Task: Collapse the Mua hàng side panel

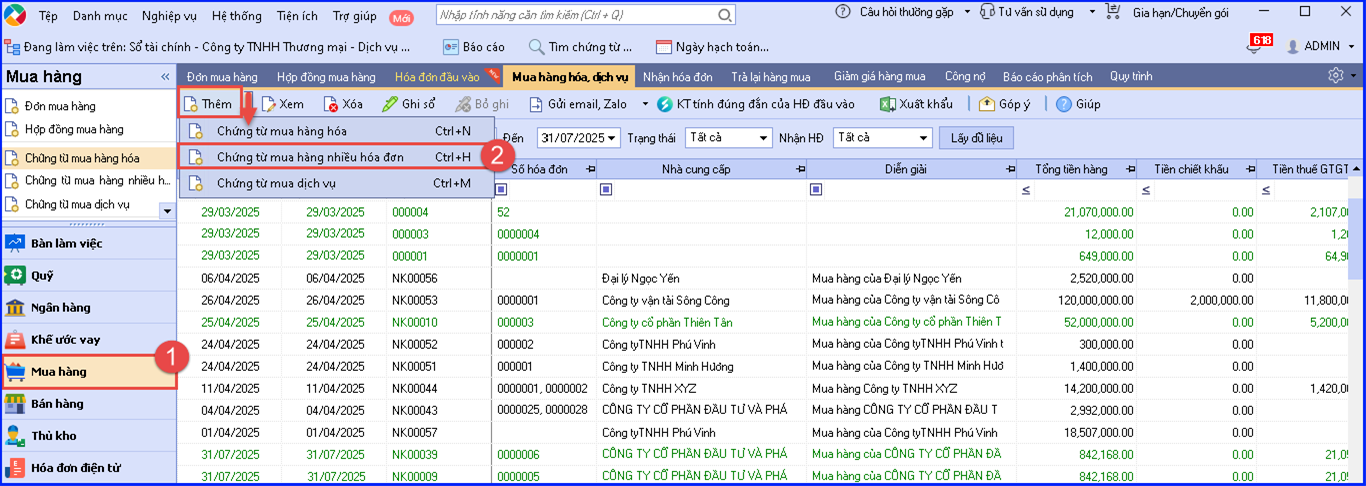Action: click(165, 77)
